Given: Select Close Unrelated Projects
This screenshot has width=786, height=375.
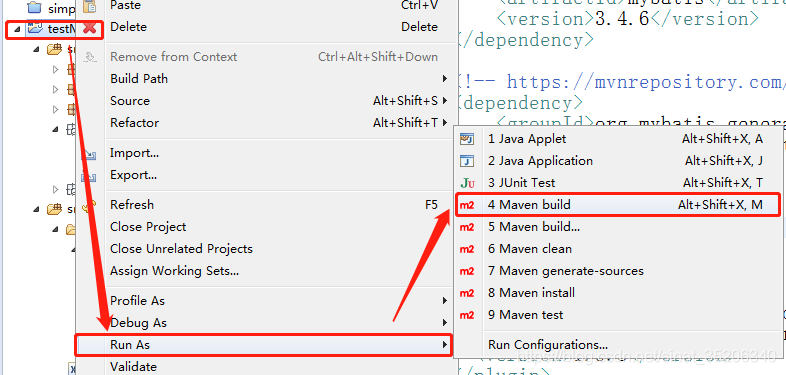Looking at the screenshot, I should pos(181,249).
